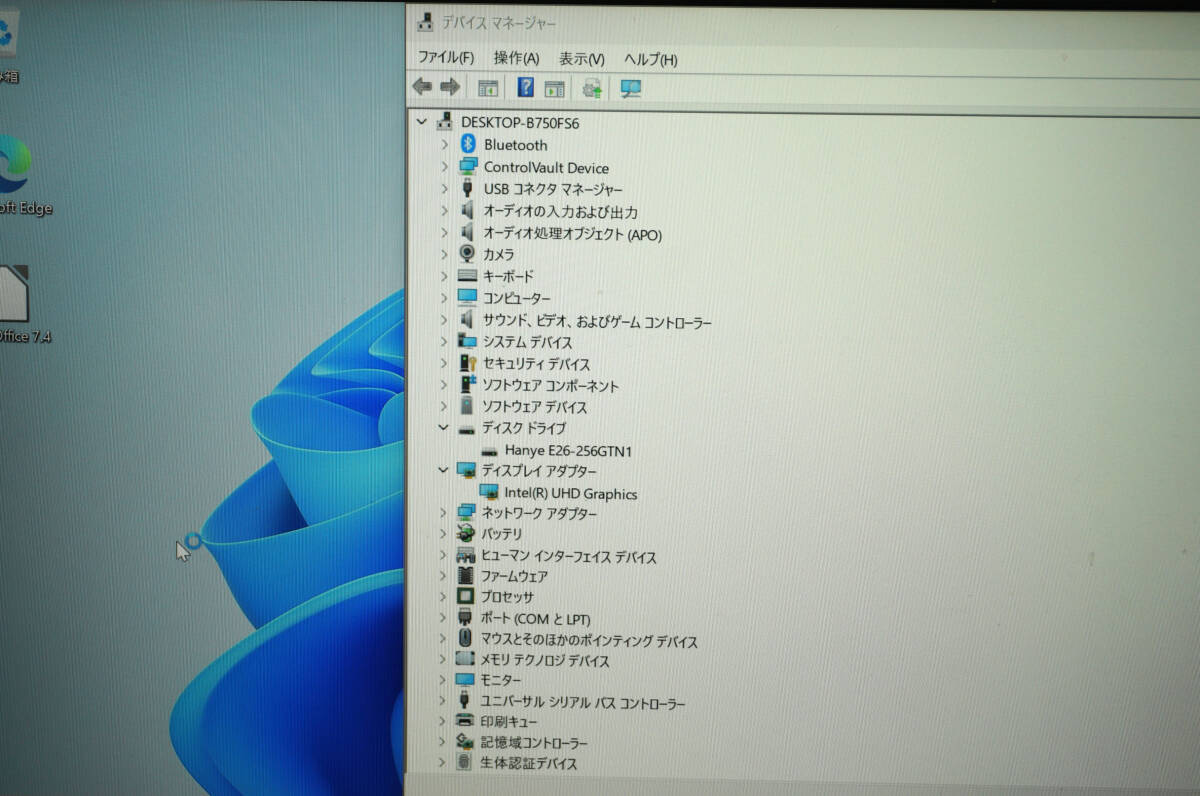Click the action pane toolbar icon beside Help
Viewport: 1200px width, 796px height.
(x=555, y=88)
